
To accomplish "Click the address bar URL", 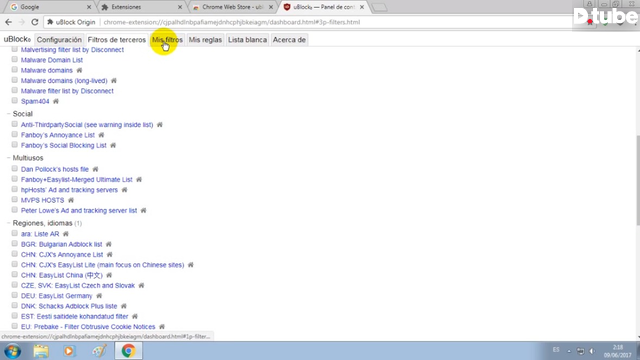I will click(x=231, y=22).
